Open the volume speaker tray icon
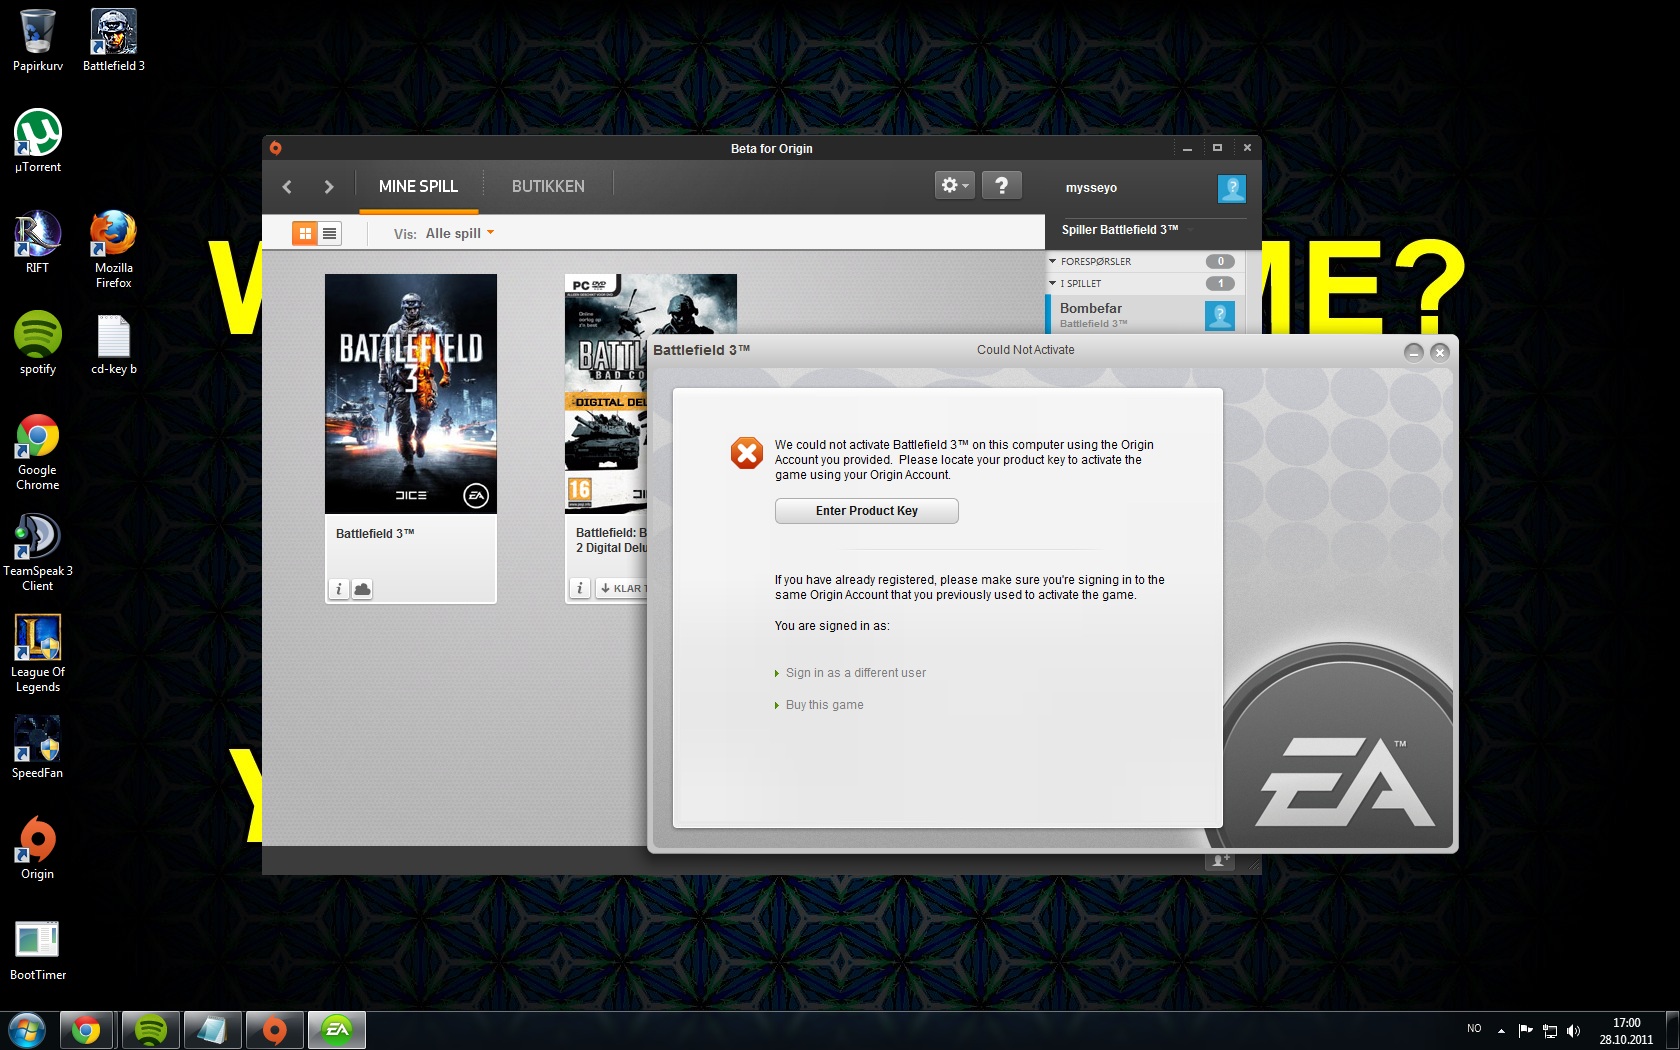This screenshot has width=1680, height=1050. [x=1573, y=1030]
